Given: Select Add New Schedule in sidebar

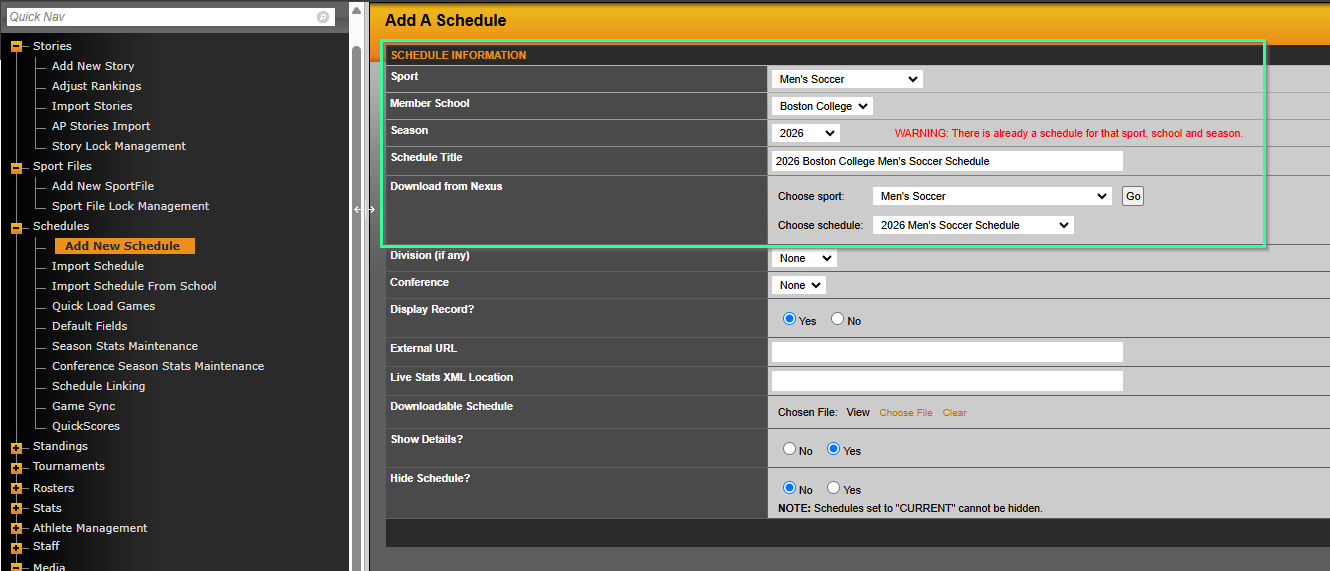Looking at the screenshot, I should [124, 246].
